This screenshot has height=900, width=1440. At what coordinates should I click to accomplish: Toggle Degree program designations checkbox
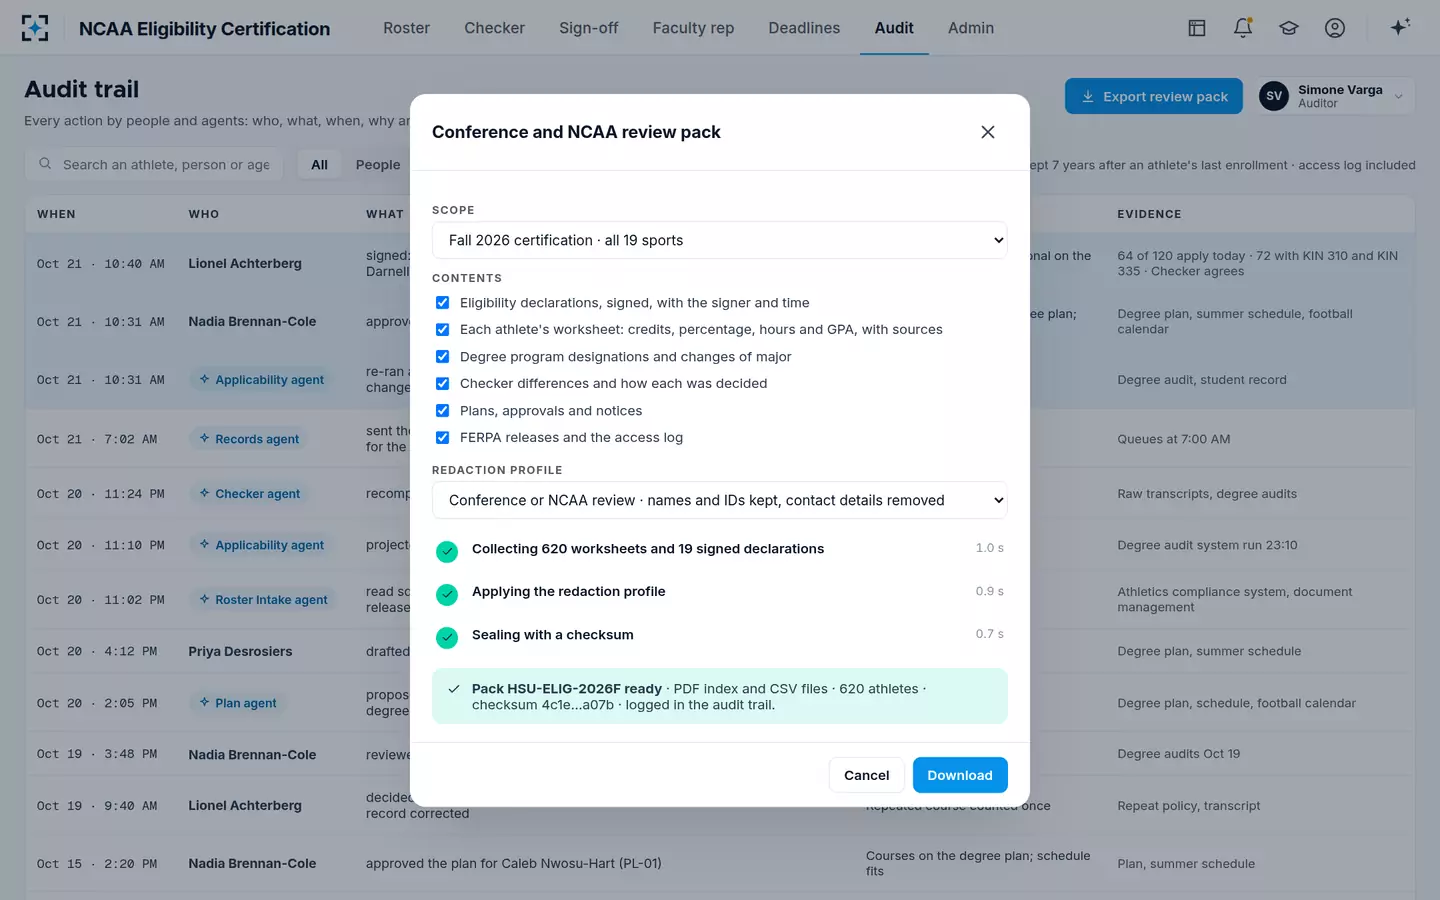point(442,356)
